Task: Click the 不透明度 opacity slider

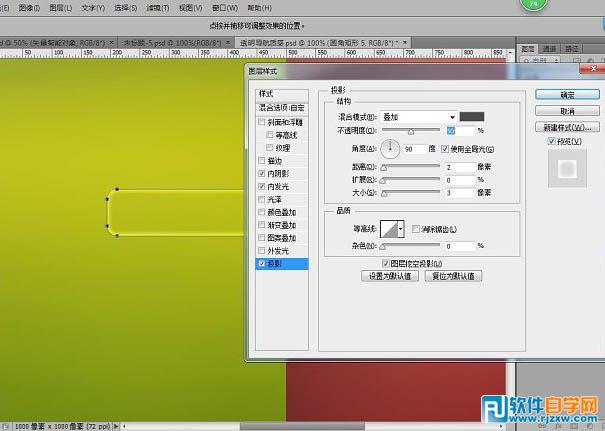Action: click(410, 131)
